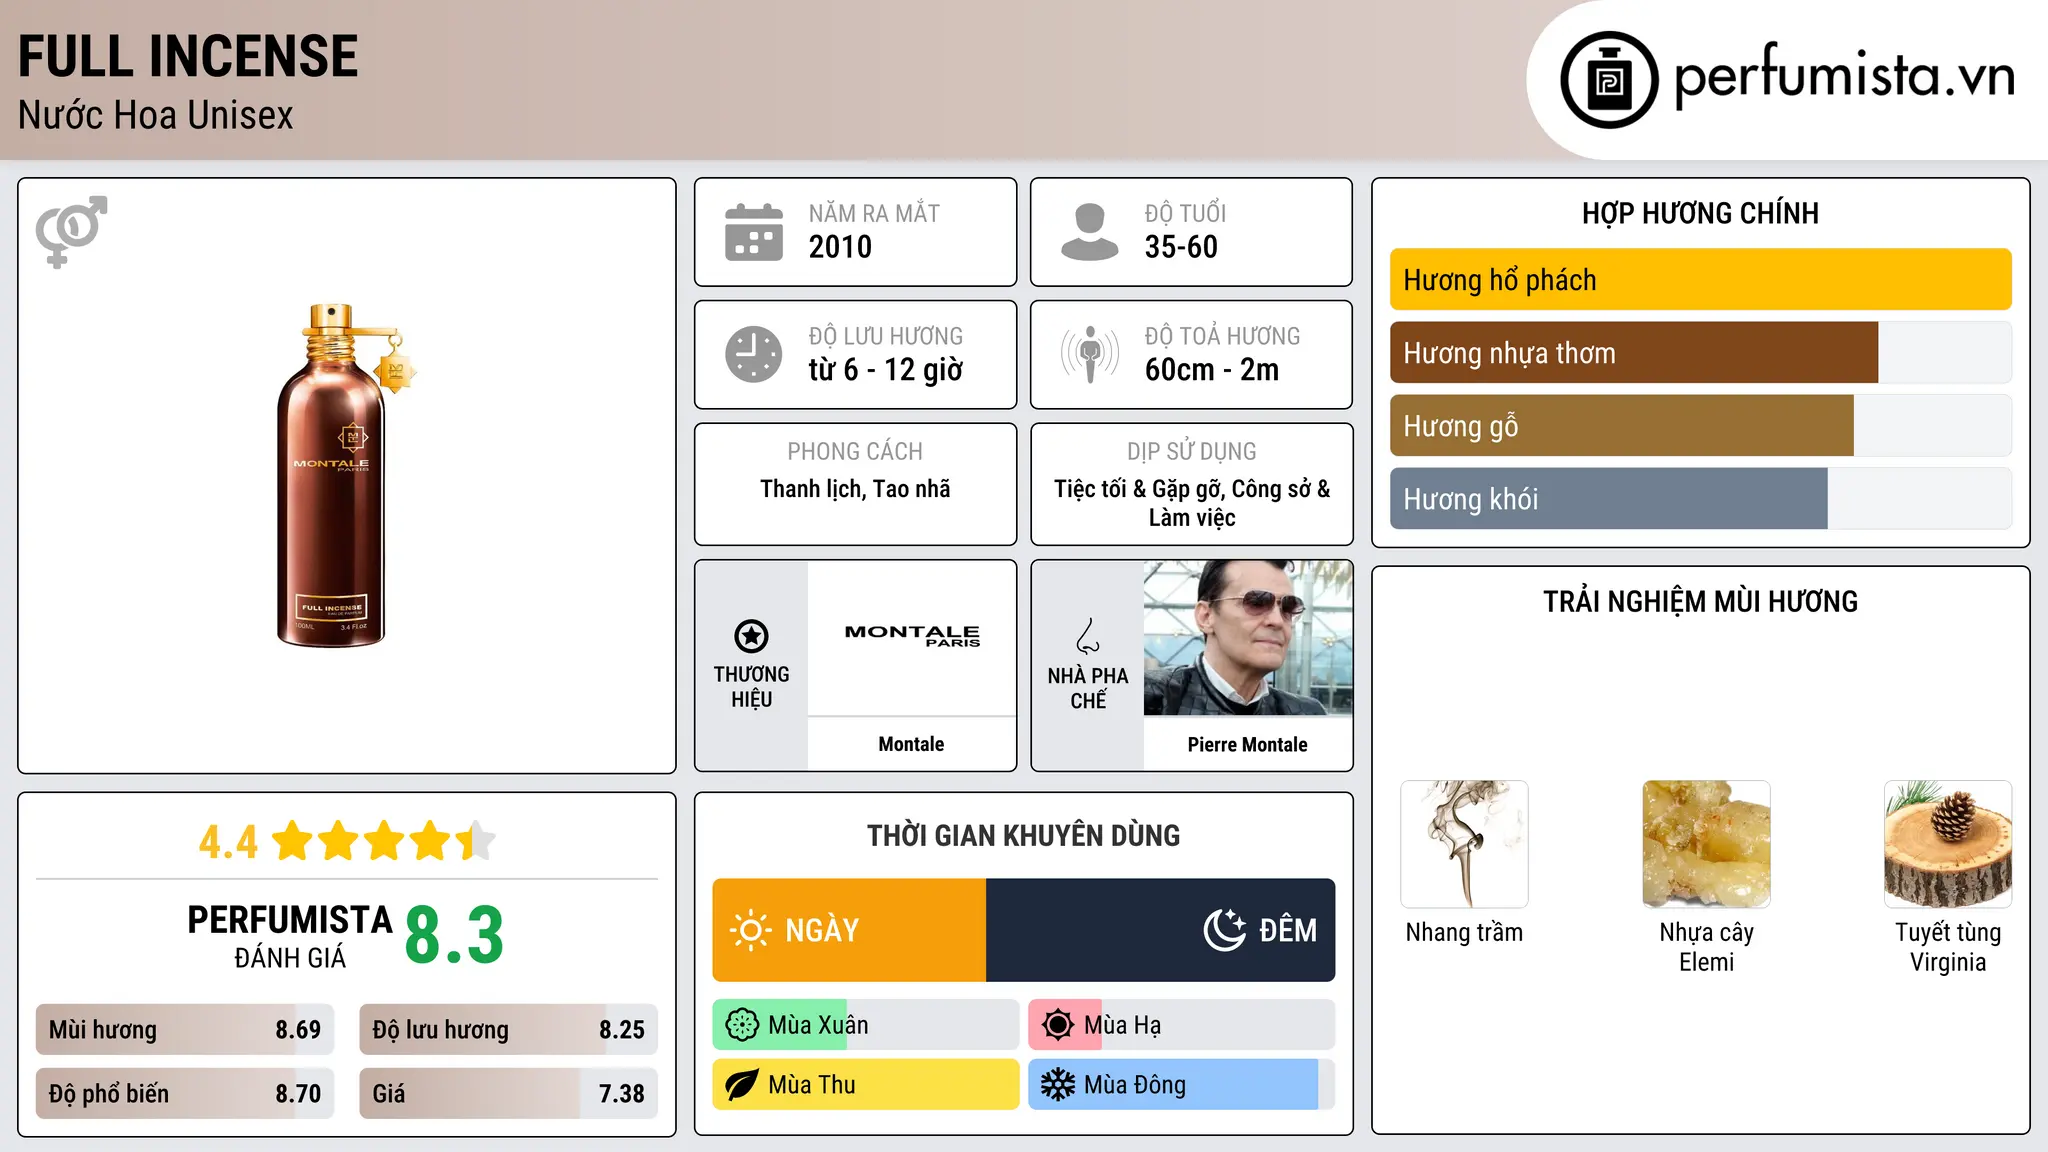Click the Hương hổ phách yellow accord bar
The height and width of the screenshot is (1152, 2048).
pyautogui.click(x=1700, y=280)
